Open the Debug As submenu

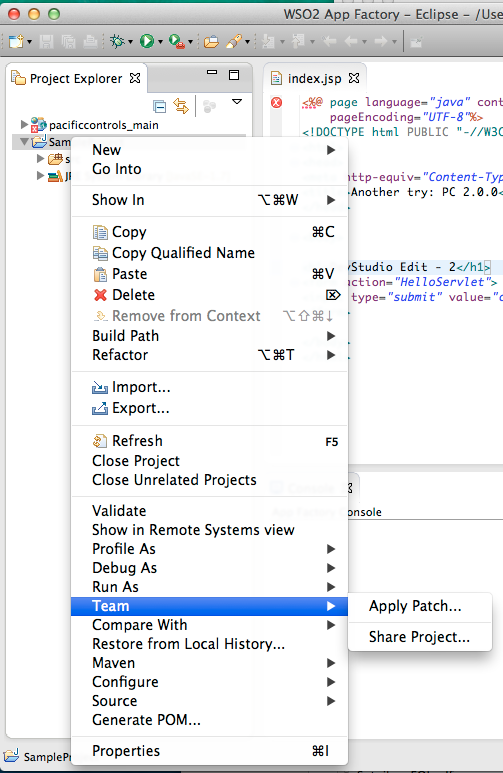pyautogui.click(x=209, y=568)
